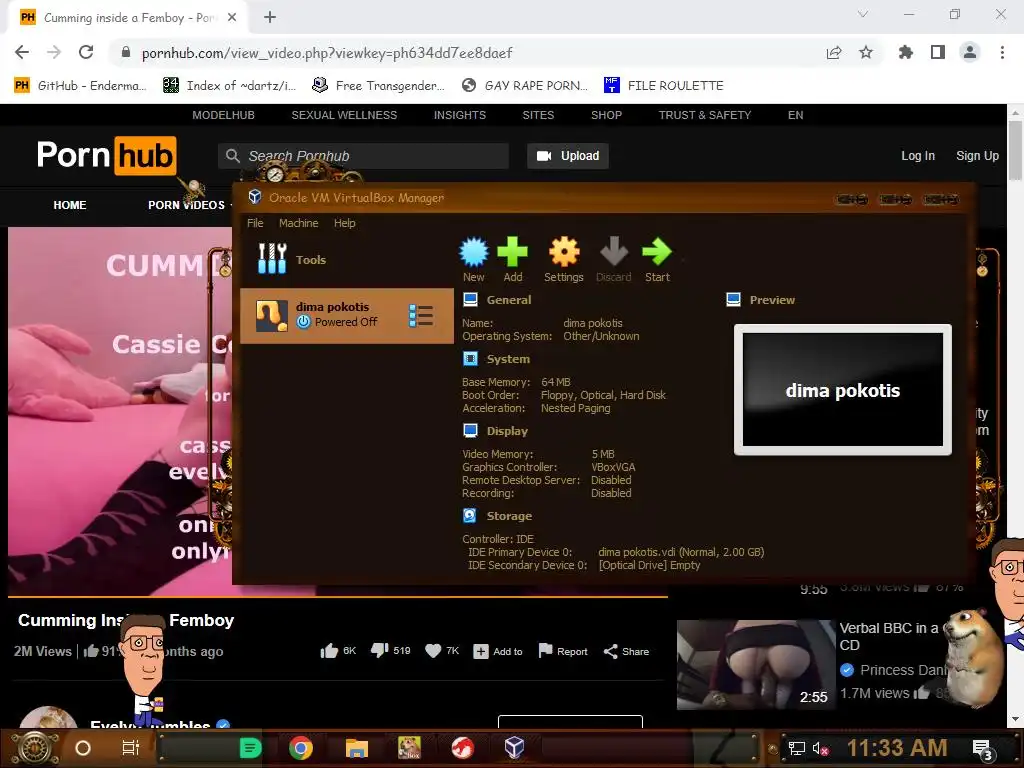
Task: Click the Share button under the video
Action: [626, 651]
